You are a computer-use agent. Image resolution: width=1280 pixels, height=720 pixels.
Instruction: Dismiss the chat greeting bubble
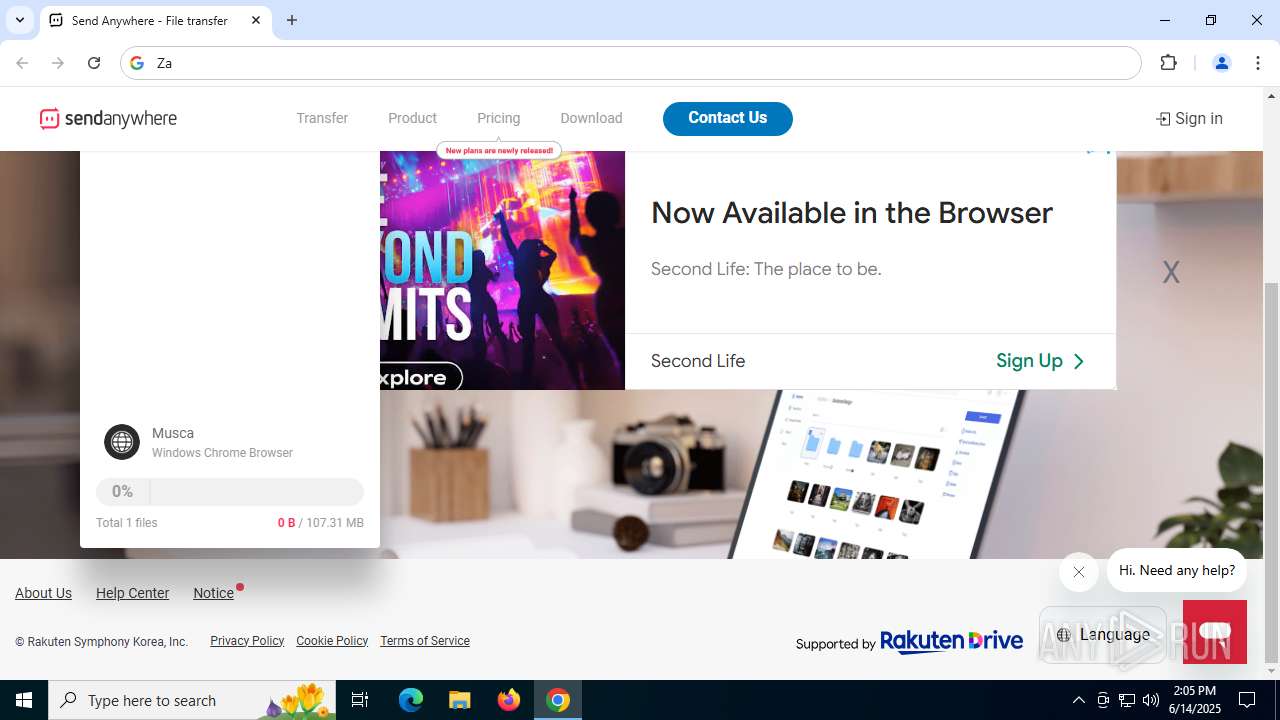1078,572
